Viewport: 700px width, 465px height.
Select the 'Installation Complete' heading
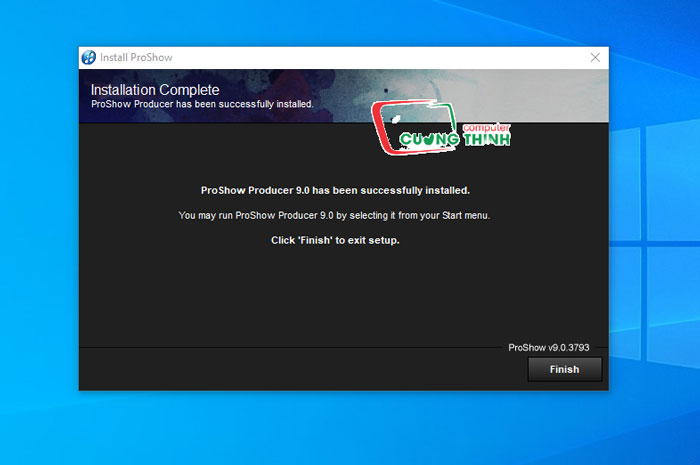click(x=155, y=90)
